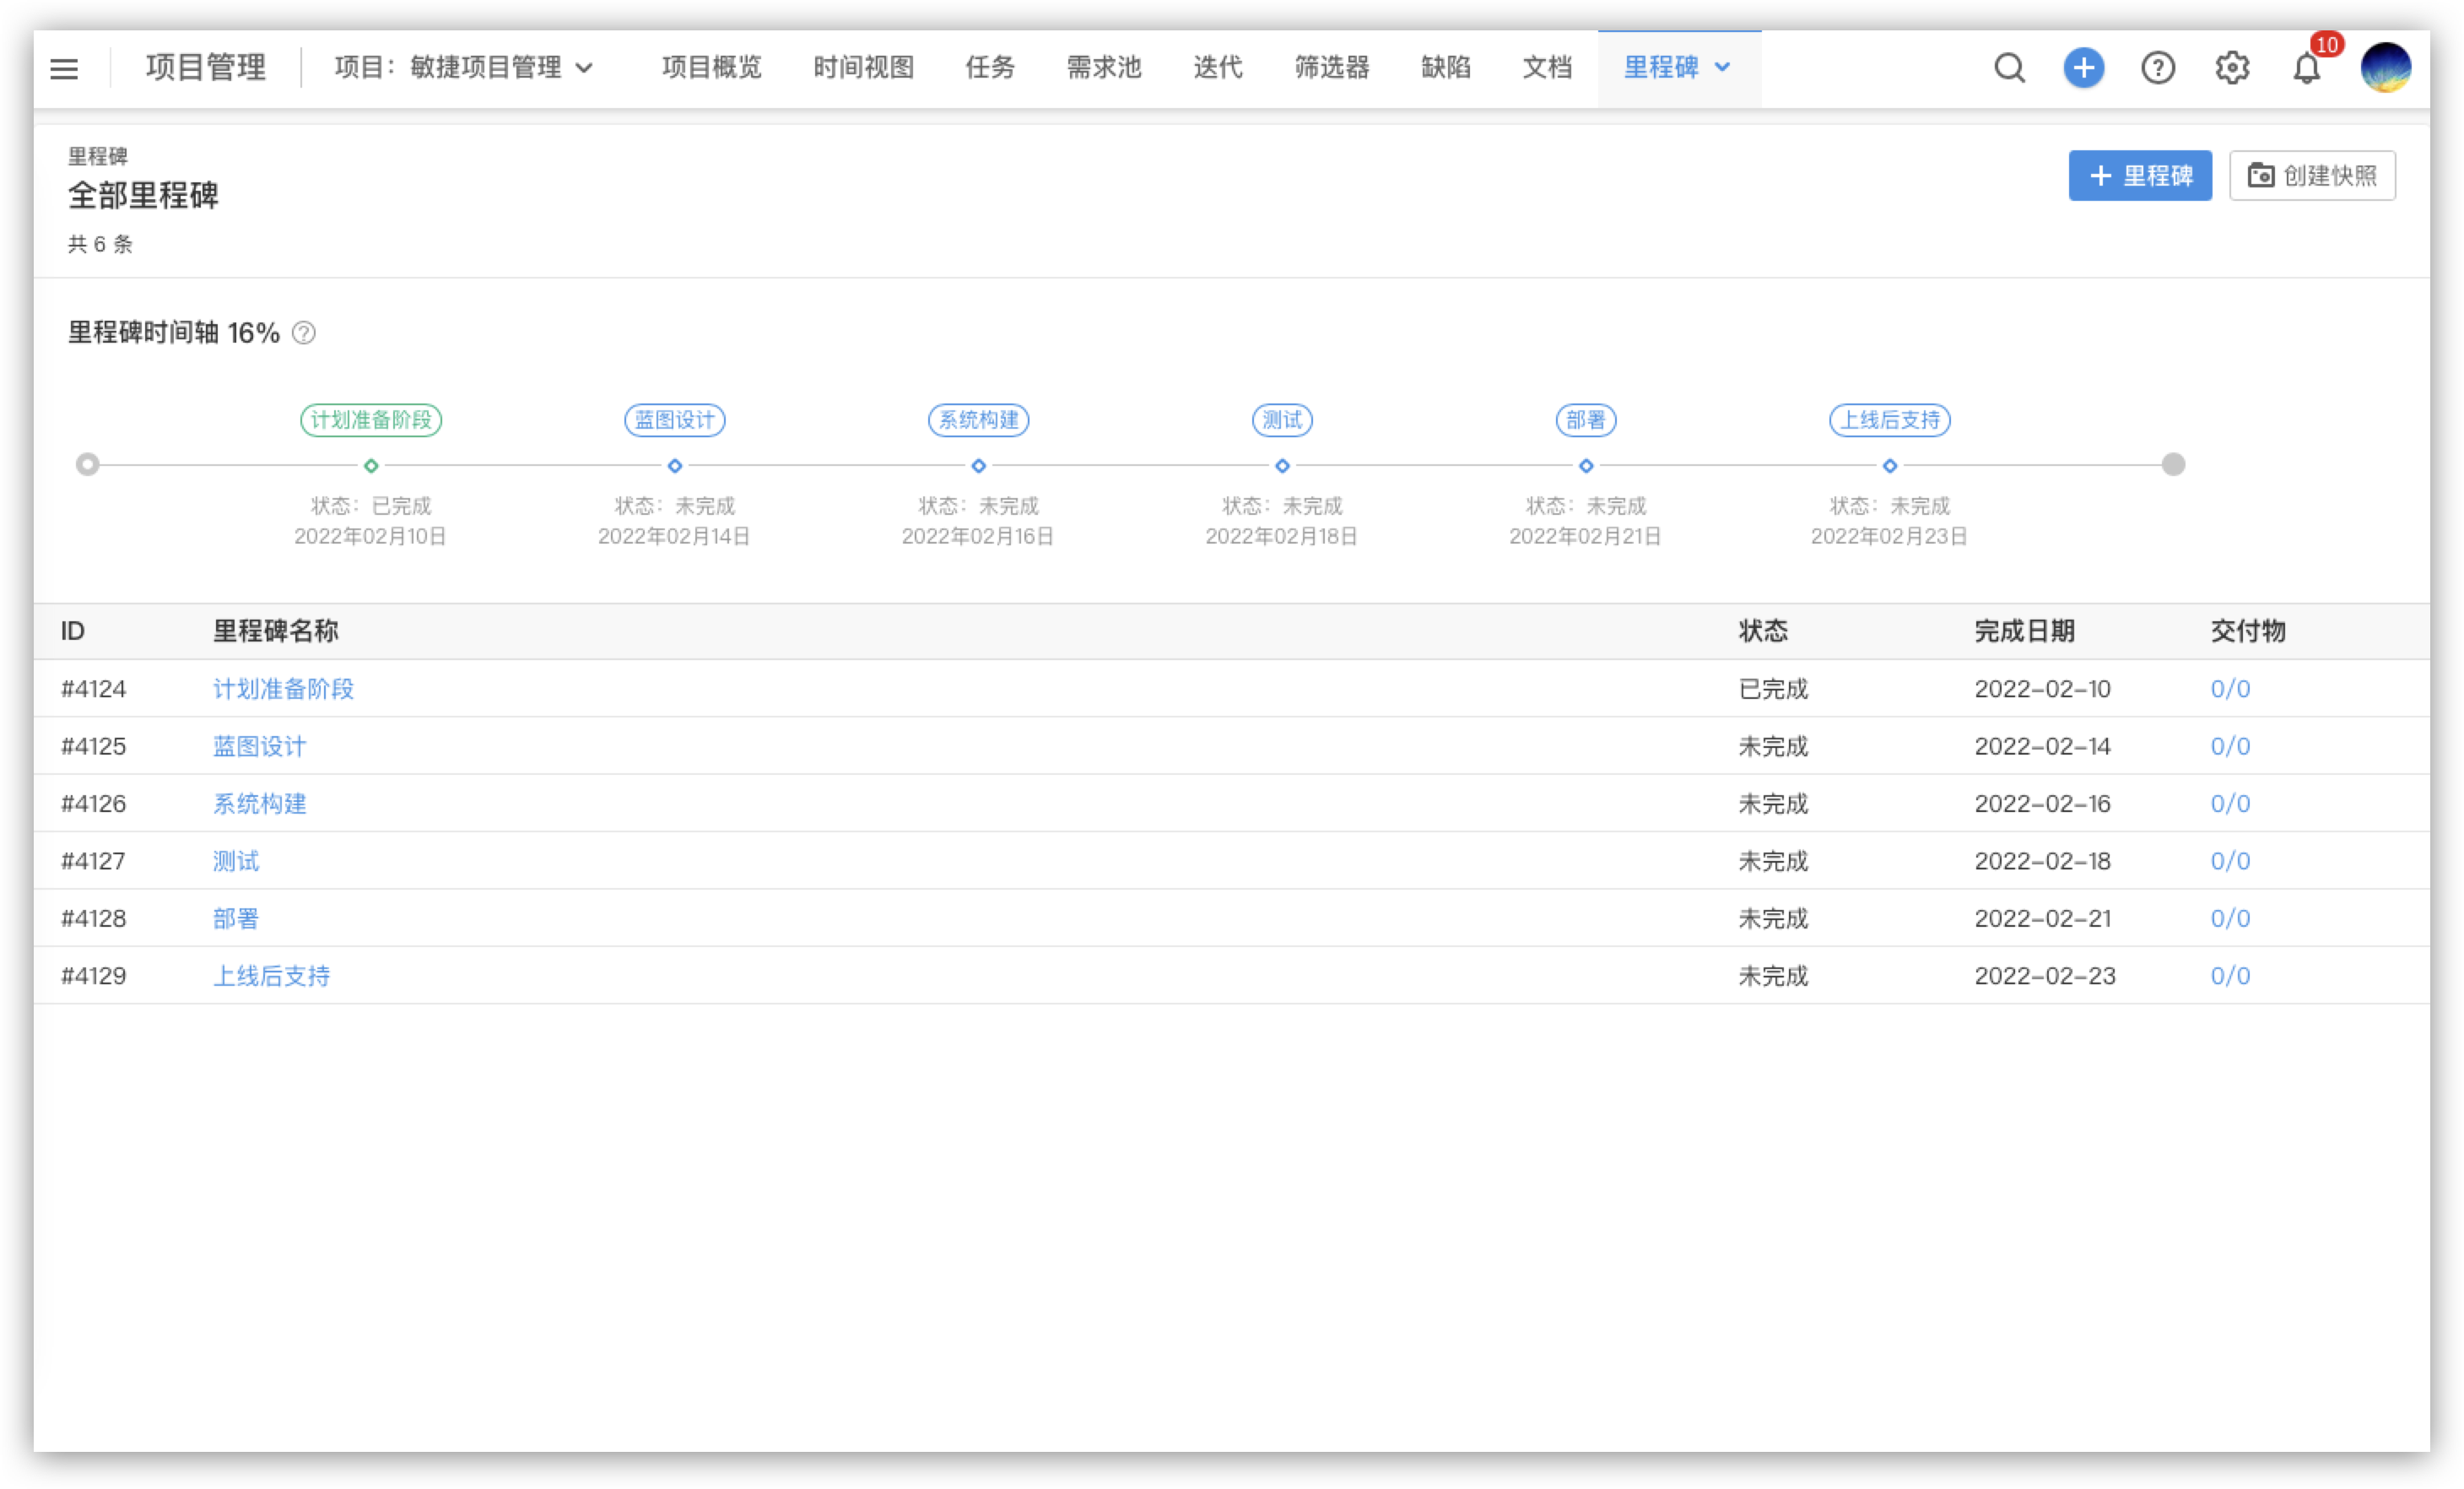This screenshot has width=2464, height=1489.
Task: Go to the 缺陷 tab
Action: [1445, 68]
